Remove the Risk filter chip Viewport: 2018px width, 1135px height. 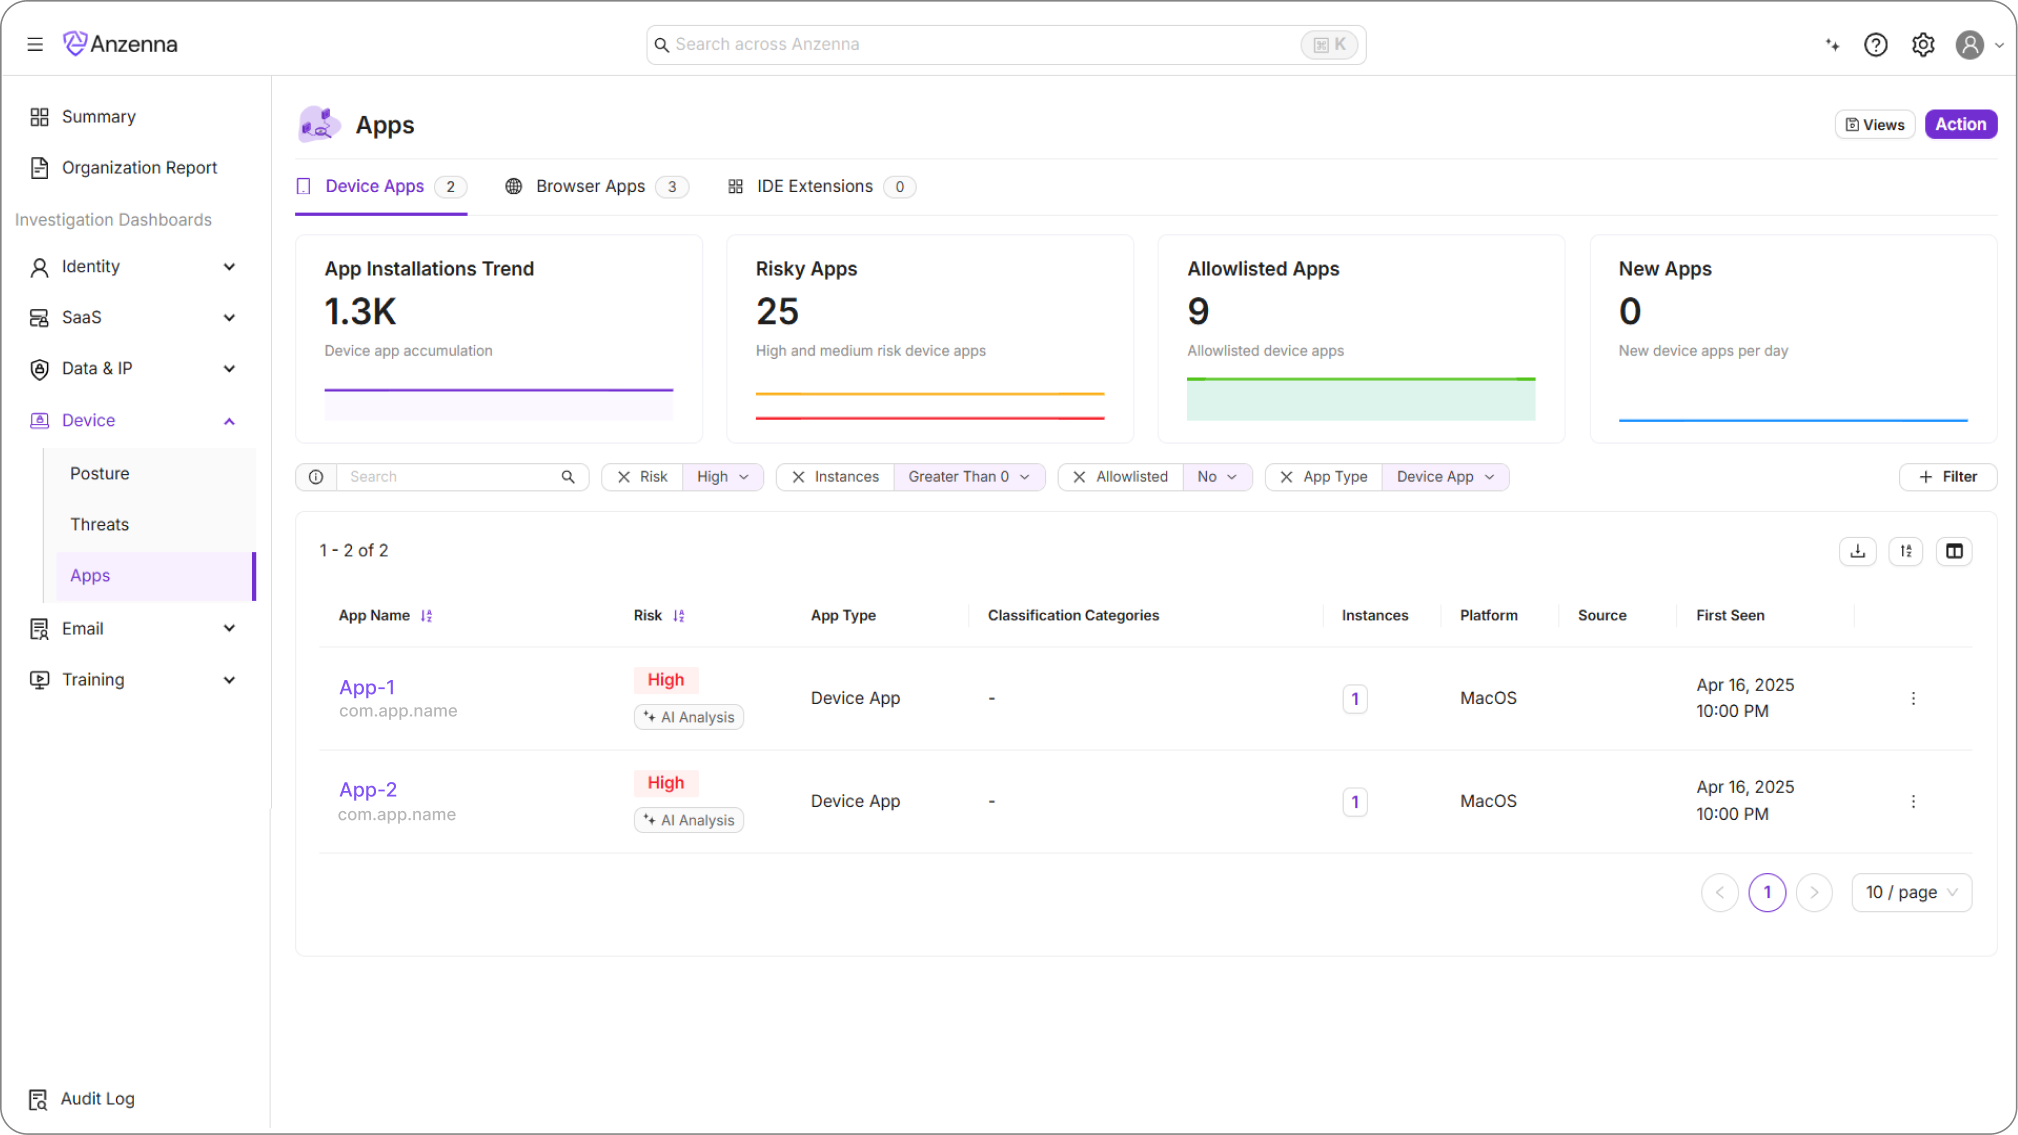(x=624, y=477)
